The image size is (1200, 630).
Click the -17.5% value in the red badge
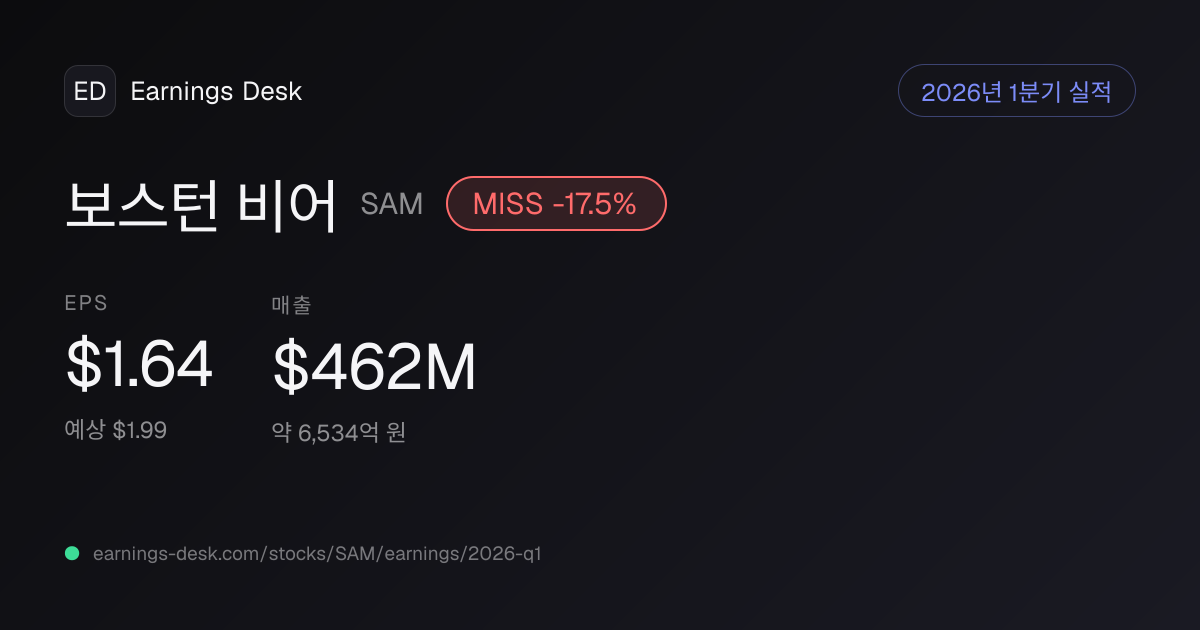click(594, 204)
